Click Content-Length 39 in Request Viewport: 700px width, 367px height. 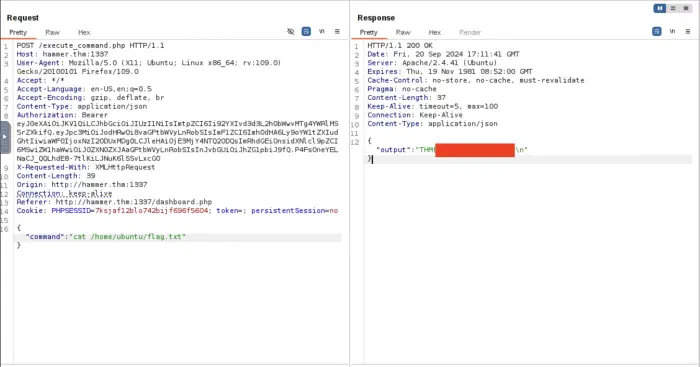tap(56, 176)
